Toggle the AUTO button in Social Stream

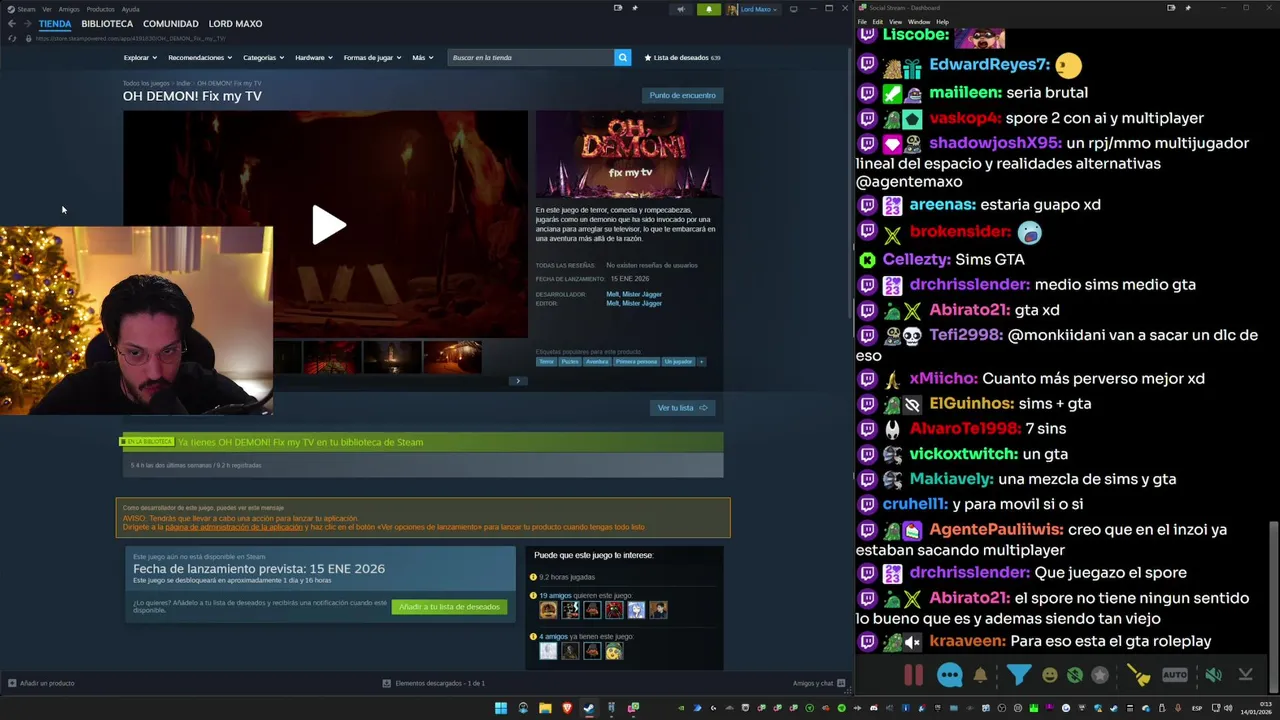pyautogui.click(x=1175, y=675)
